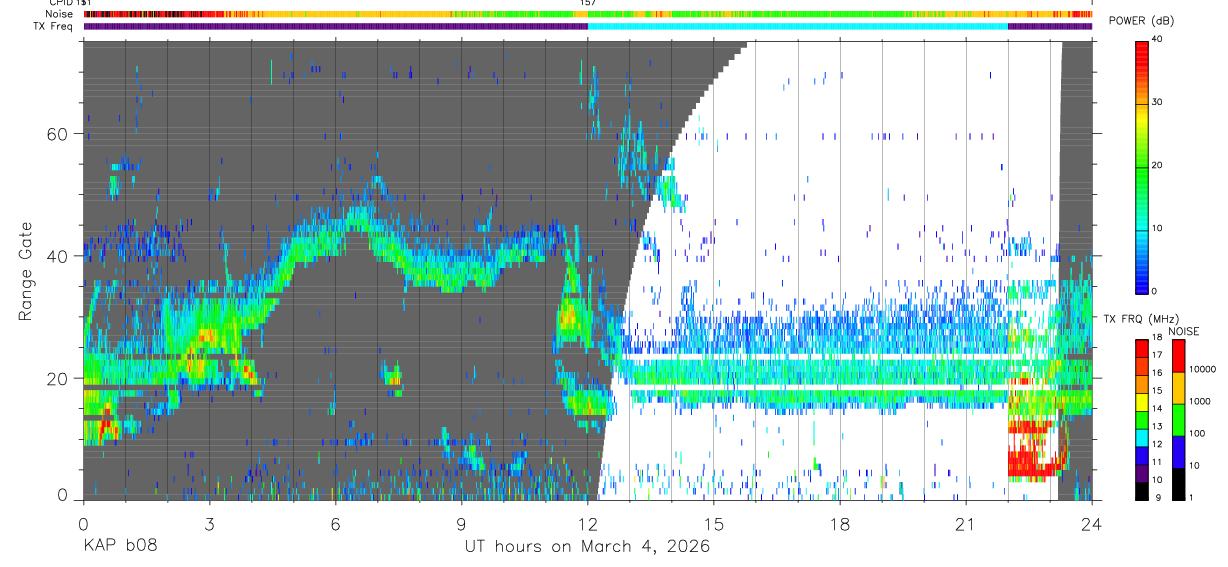Click the '30' power color bar label
Image resolution: width=1228 pixels, height=567 pixels.
pos(1158,103)
